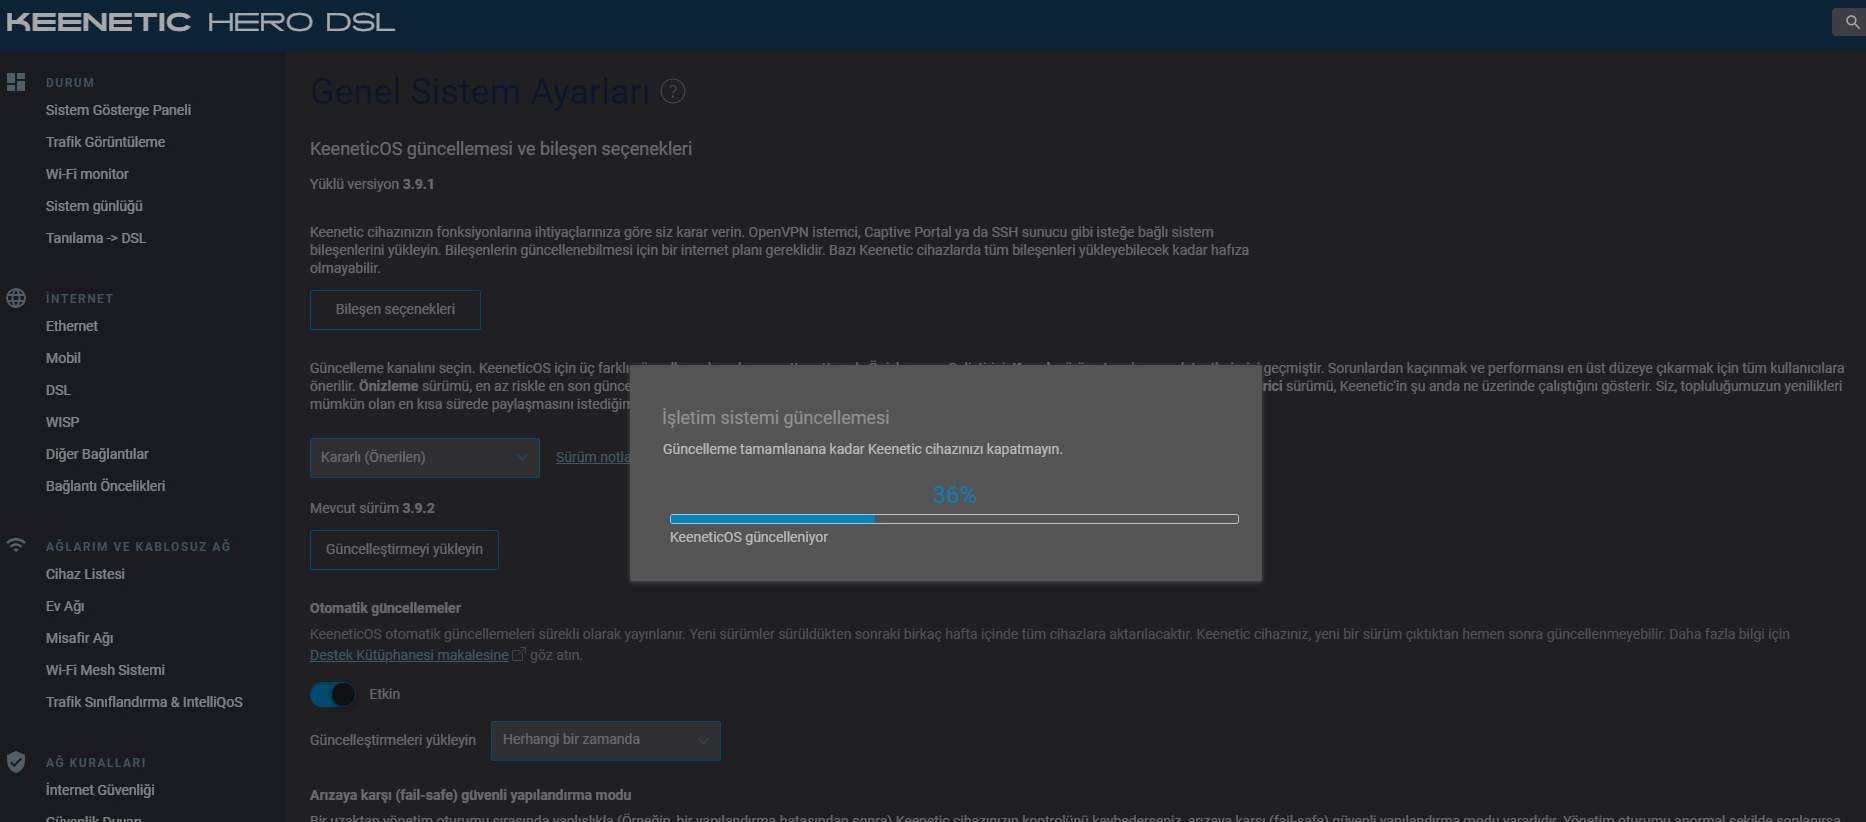Screen dimensions: 1866x822
Task: Open Cihaz Listesi page
Action: 85,574
